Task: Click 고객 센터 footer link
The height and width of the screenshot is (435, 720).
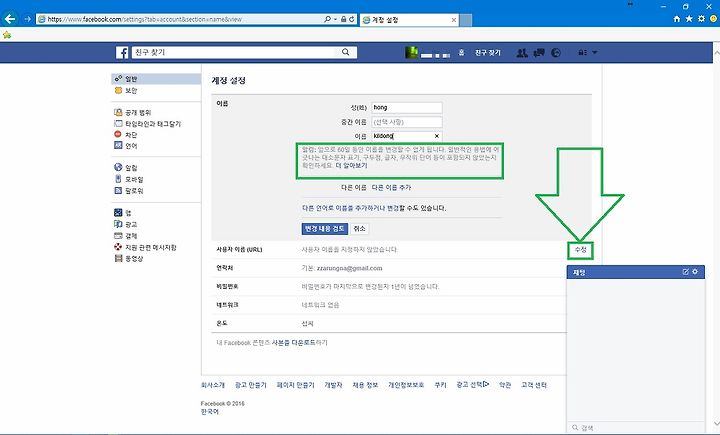Action: [x=534, y=385]
